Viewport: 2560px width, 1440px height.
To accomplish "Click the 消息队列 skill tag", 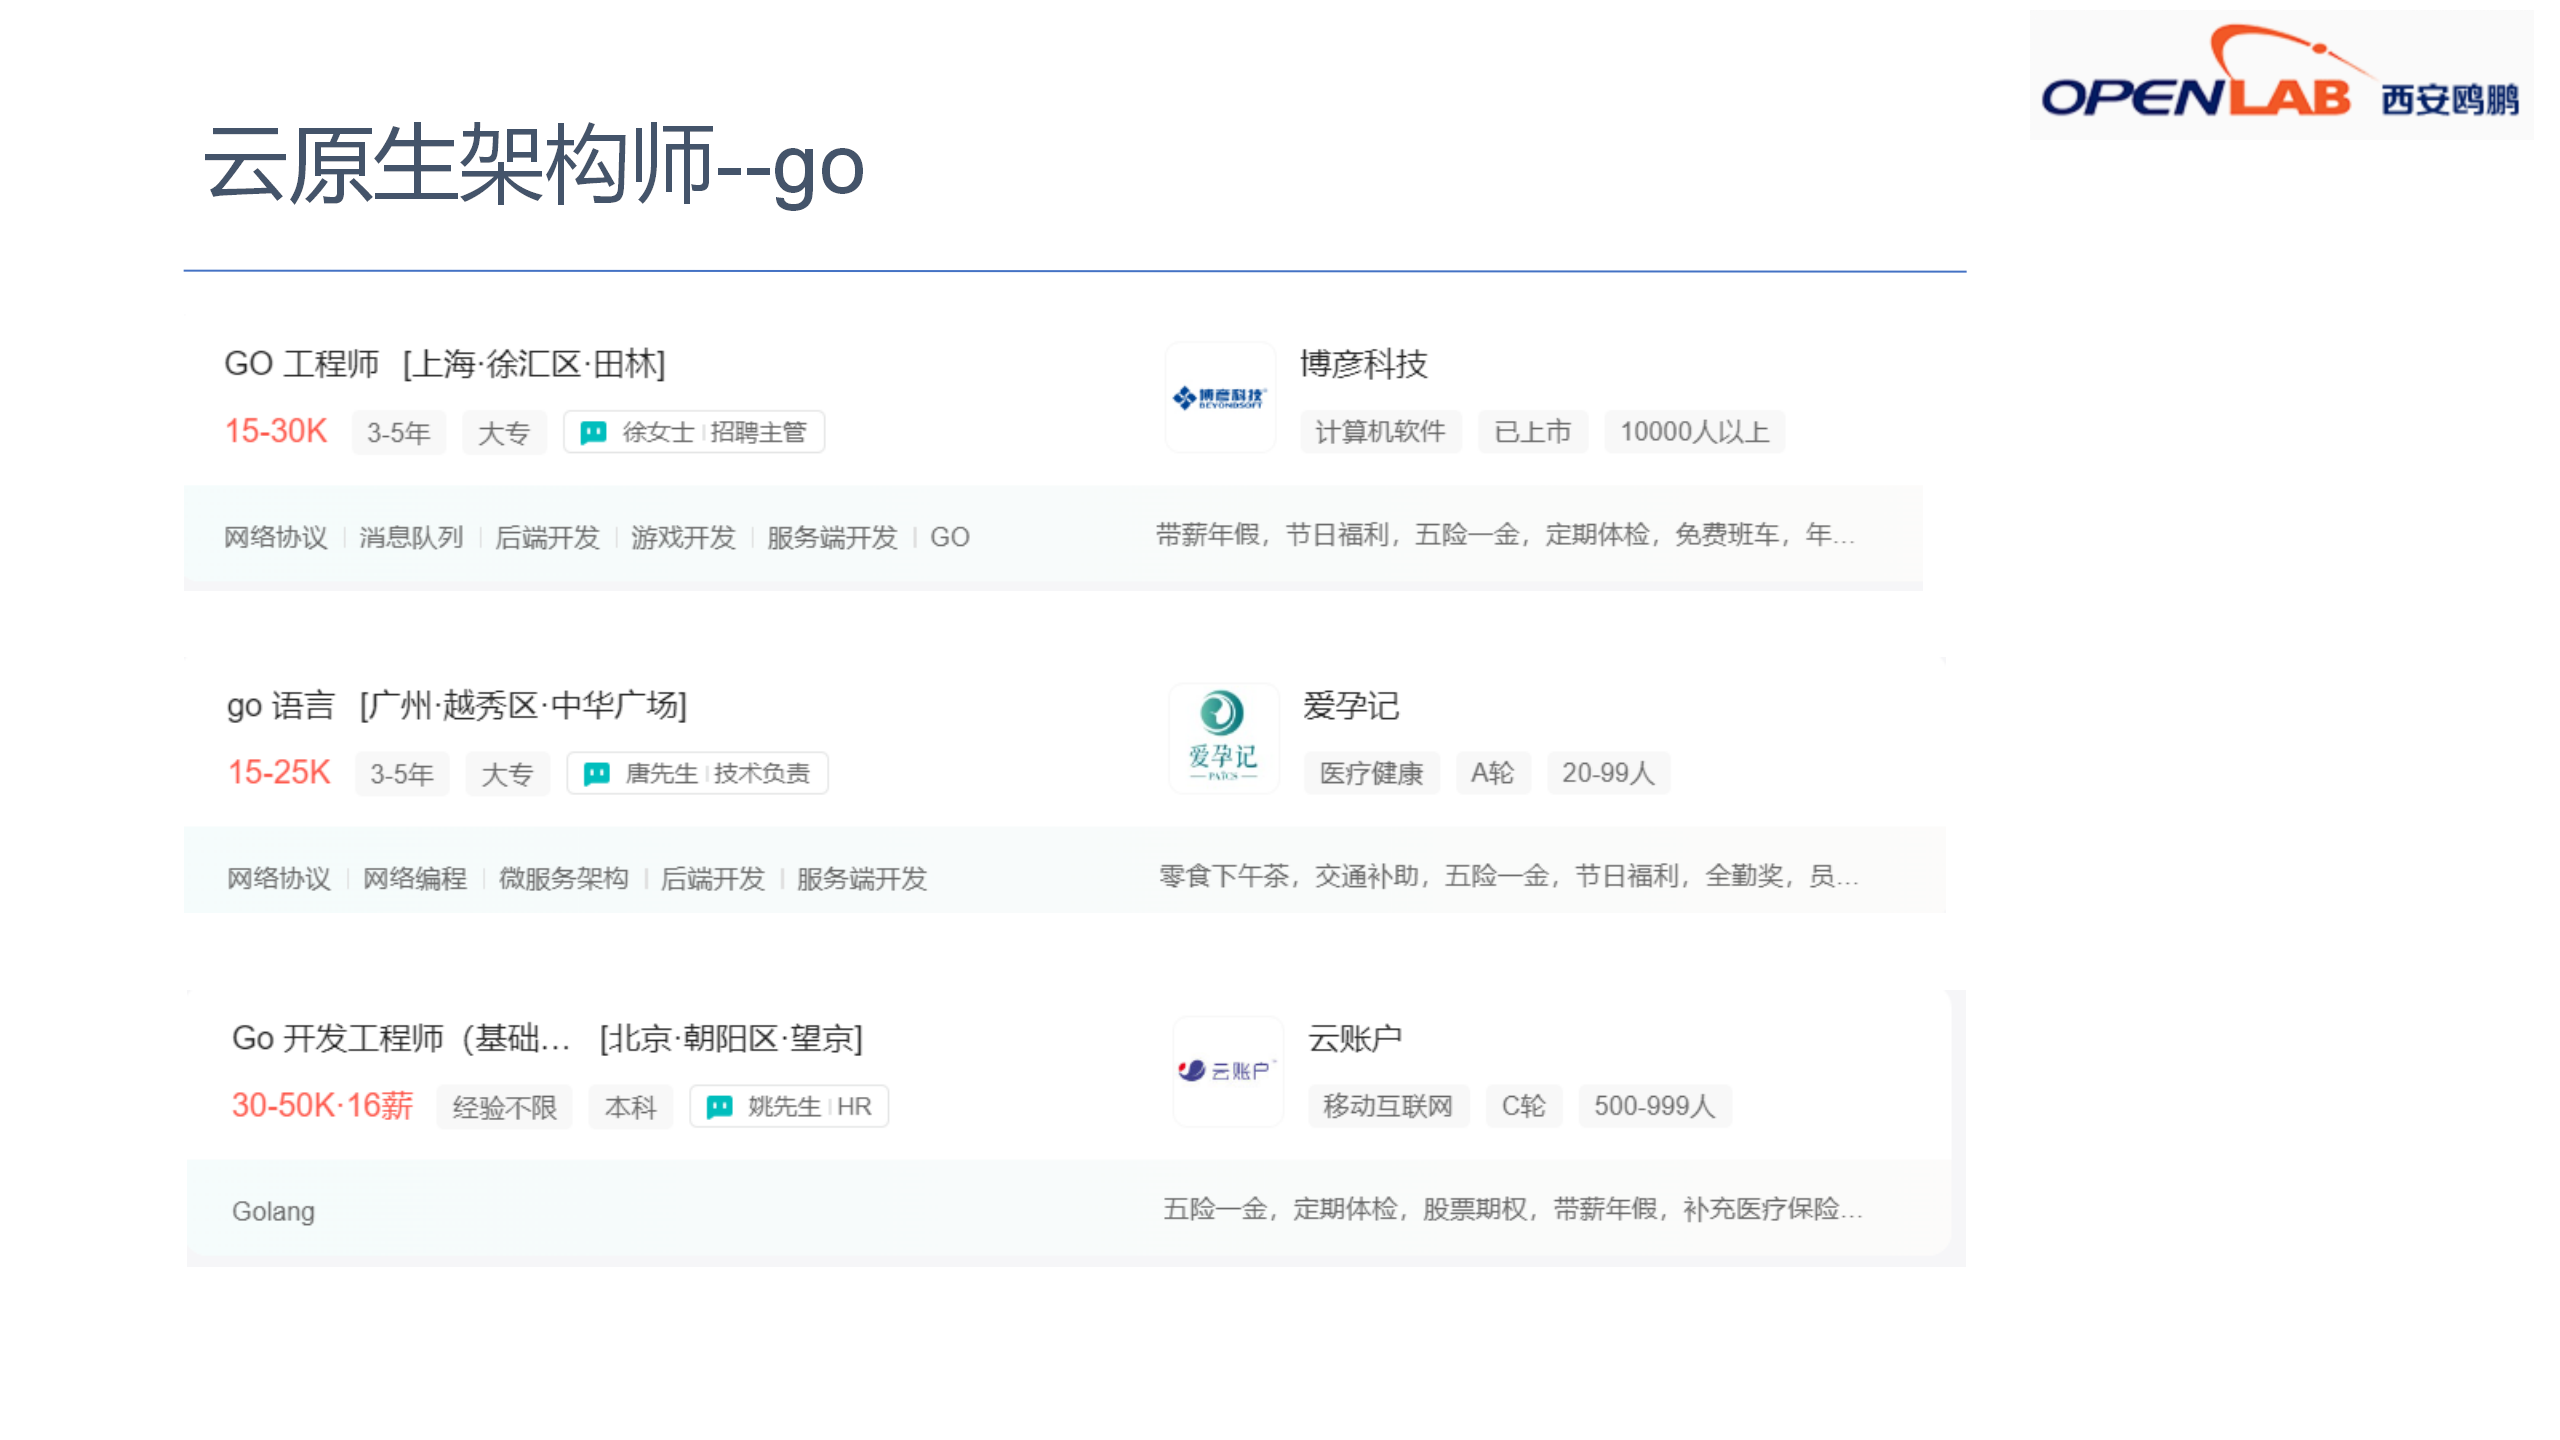I will click(x=411, y=537).
